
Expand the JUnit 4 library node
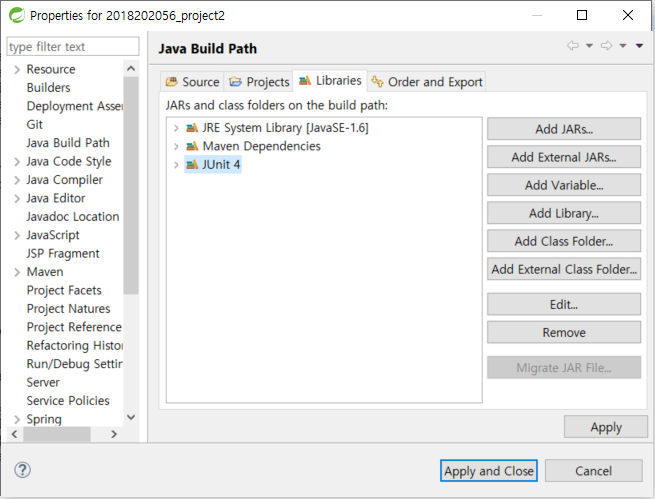point(176,165)
